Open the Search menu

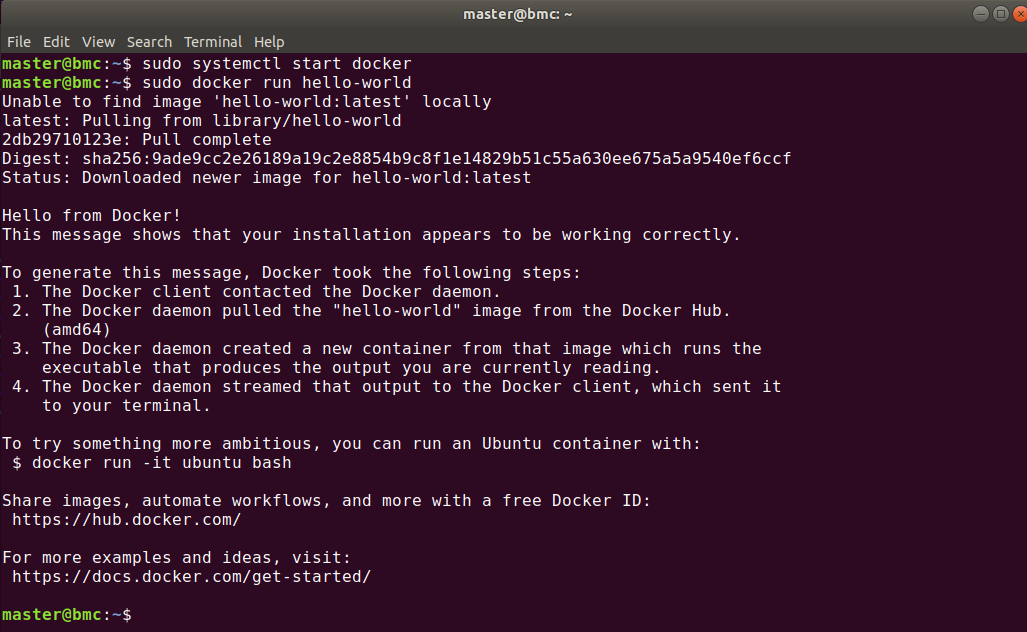click(x=148, y=41)
